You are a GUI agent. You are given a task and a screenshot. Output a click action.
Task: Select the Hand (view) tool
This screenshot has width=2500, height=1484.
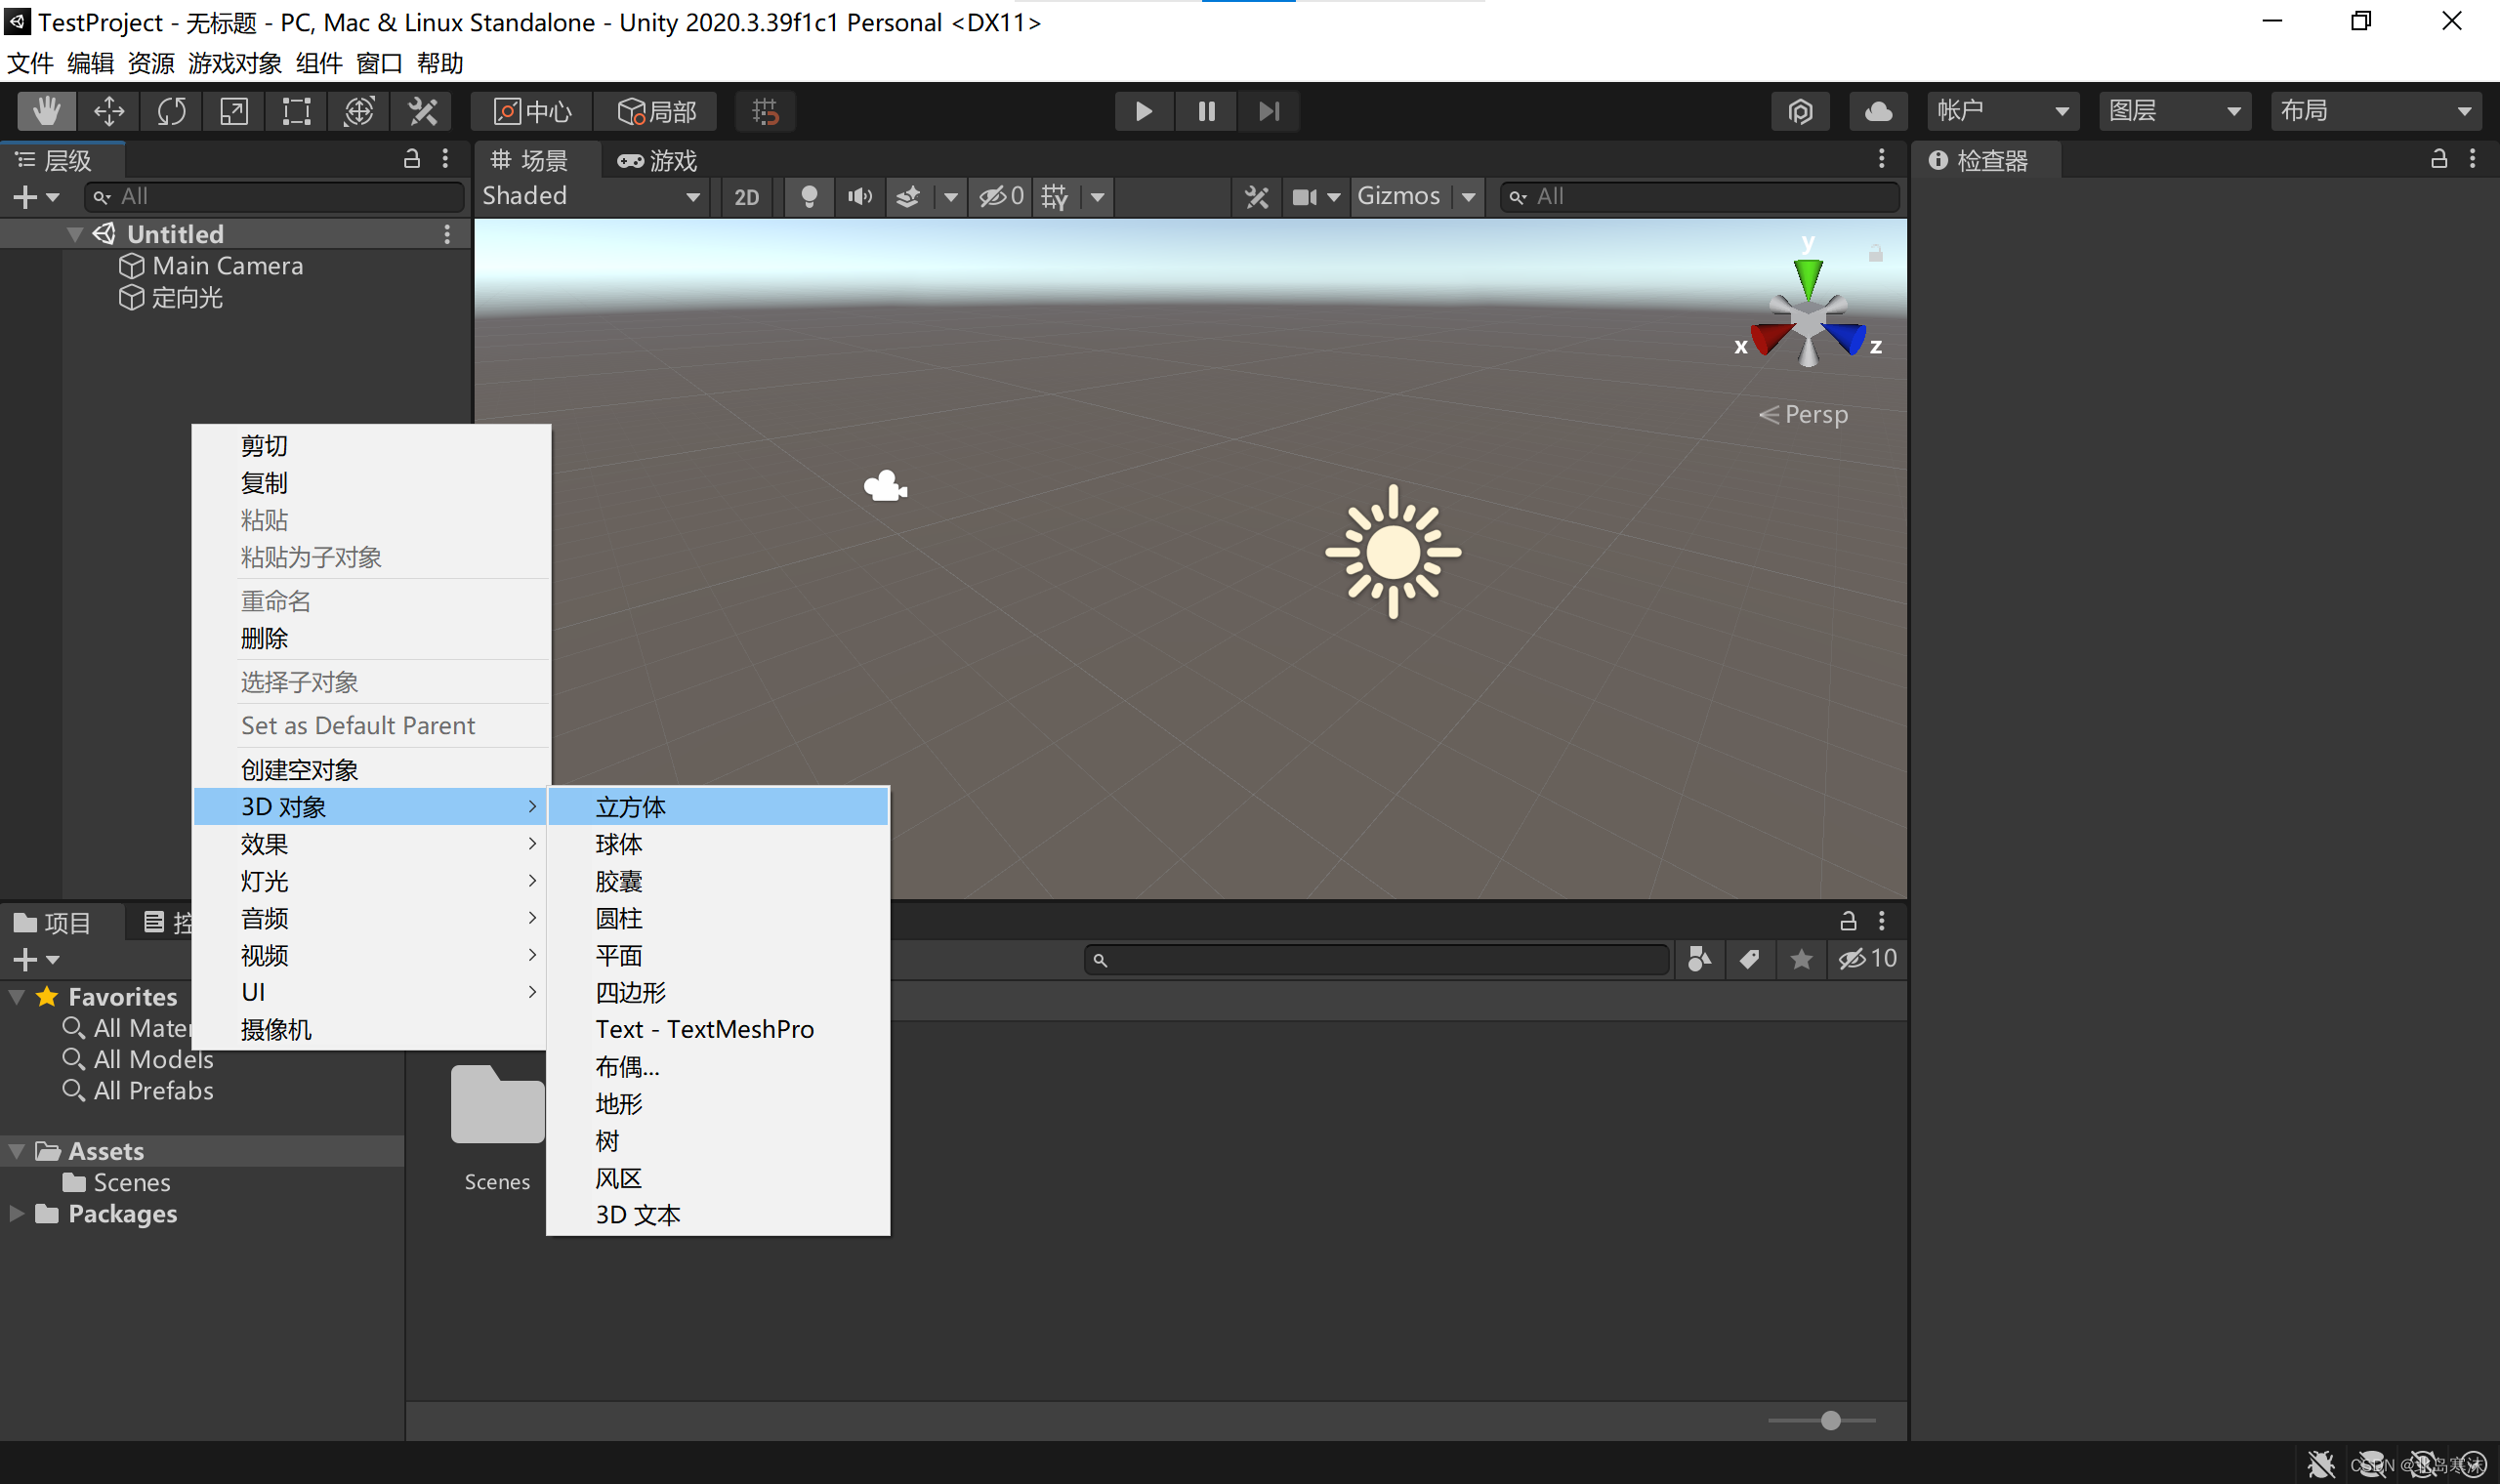[x=45, y=111]
